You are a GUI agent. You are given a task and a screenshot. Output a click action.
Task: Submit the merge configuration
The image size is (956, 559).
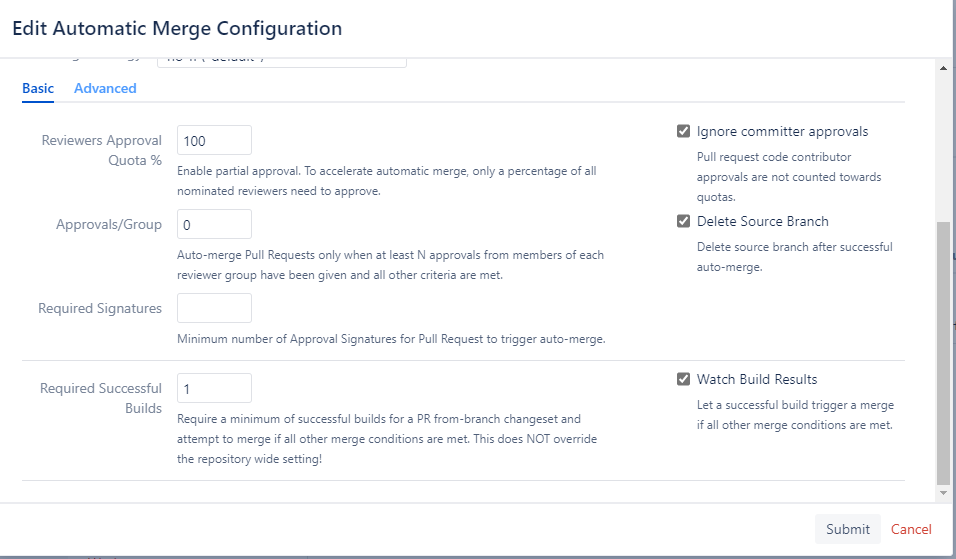[847, 529]
